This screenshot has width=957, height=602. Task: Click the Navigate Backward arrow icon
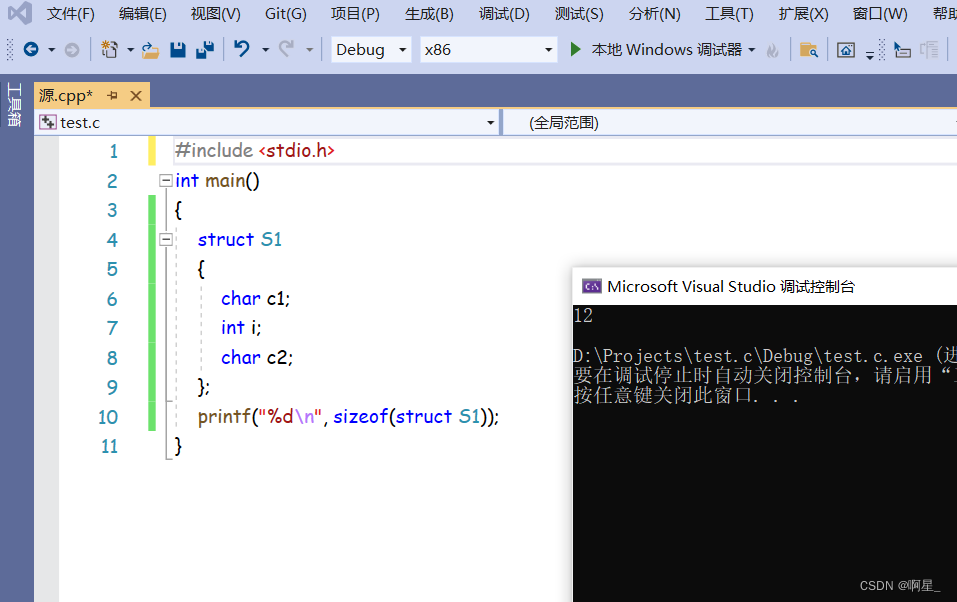pos(31,50)
